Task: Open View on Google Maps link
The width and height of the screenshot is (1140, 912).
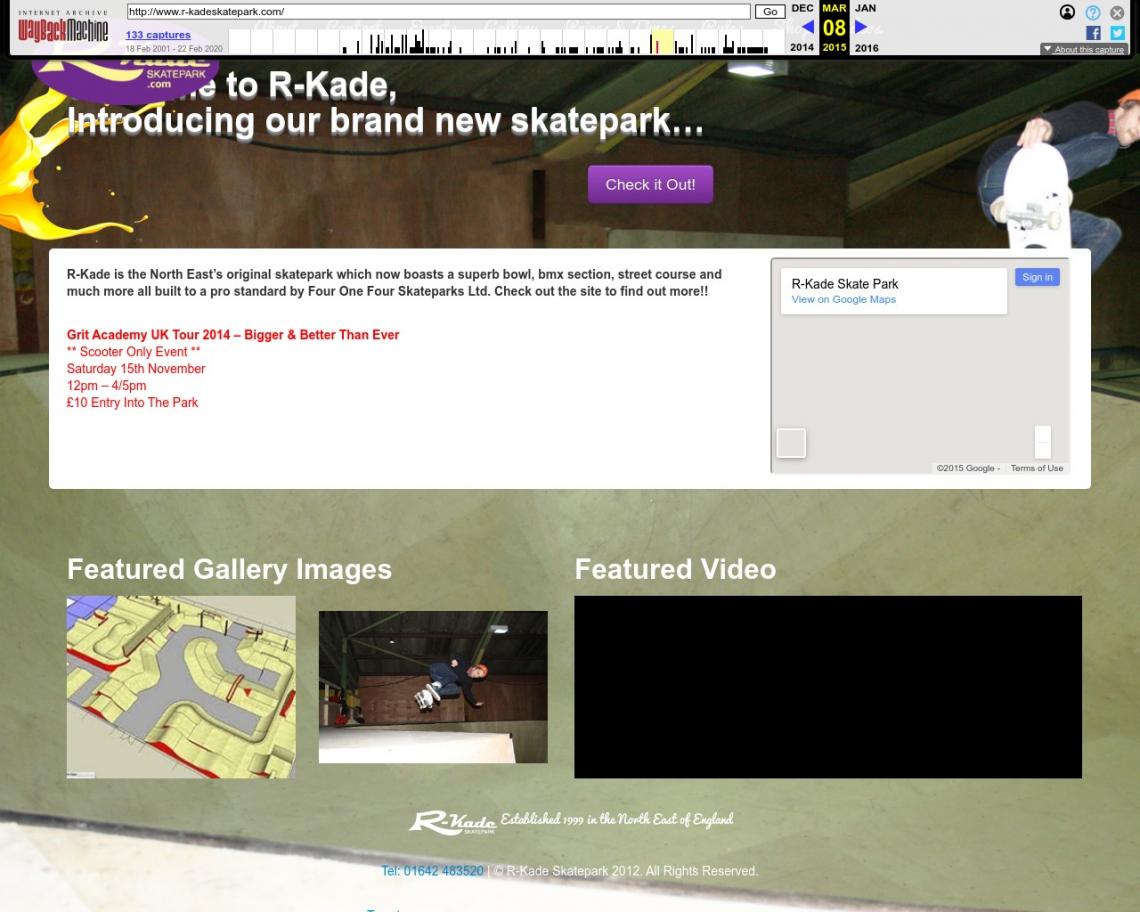Action: (x=843, y=300)
